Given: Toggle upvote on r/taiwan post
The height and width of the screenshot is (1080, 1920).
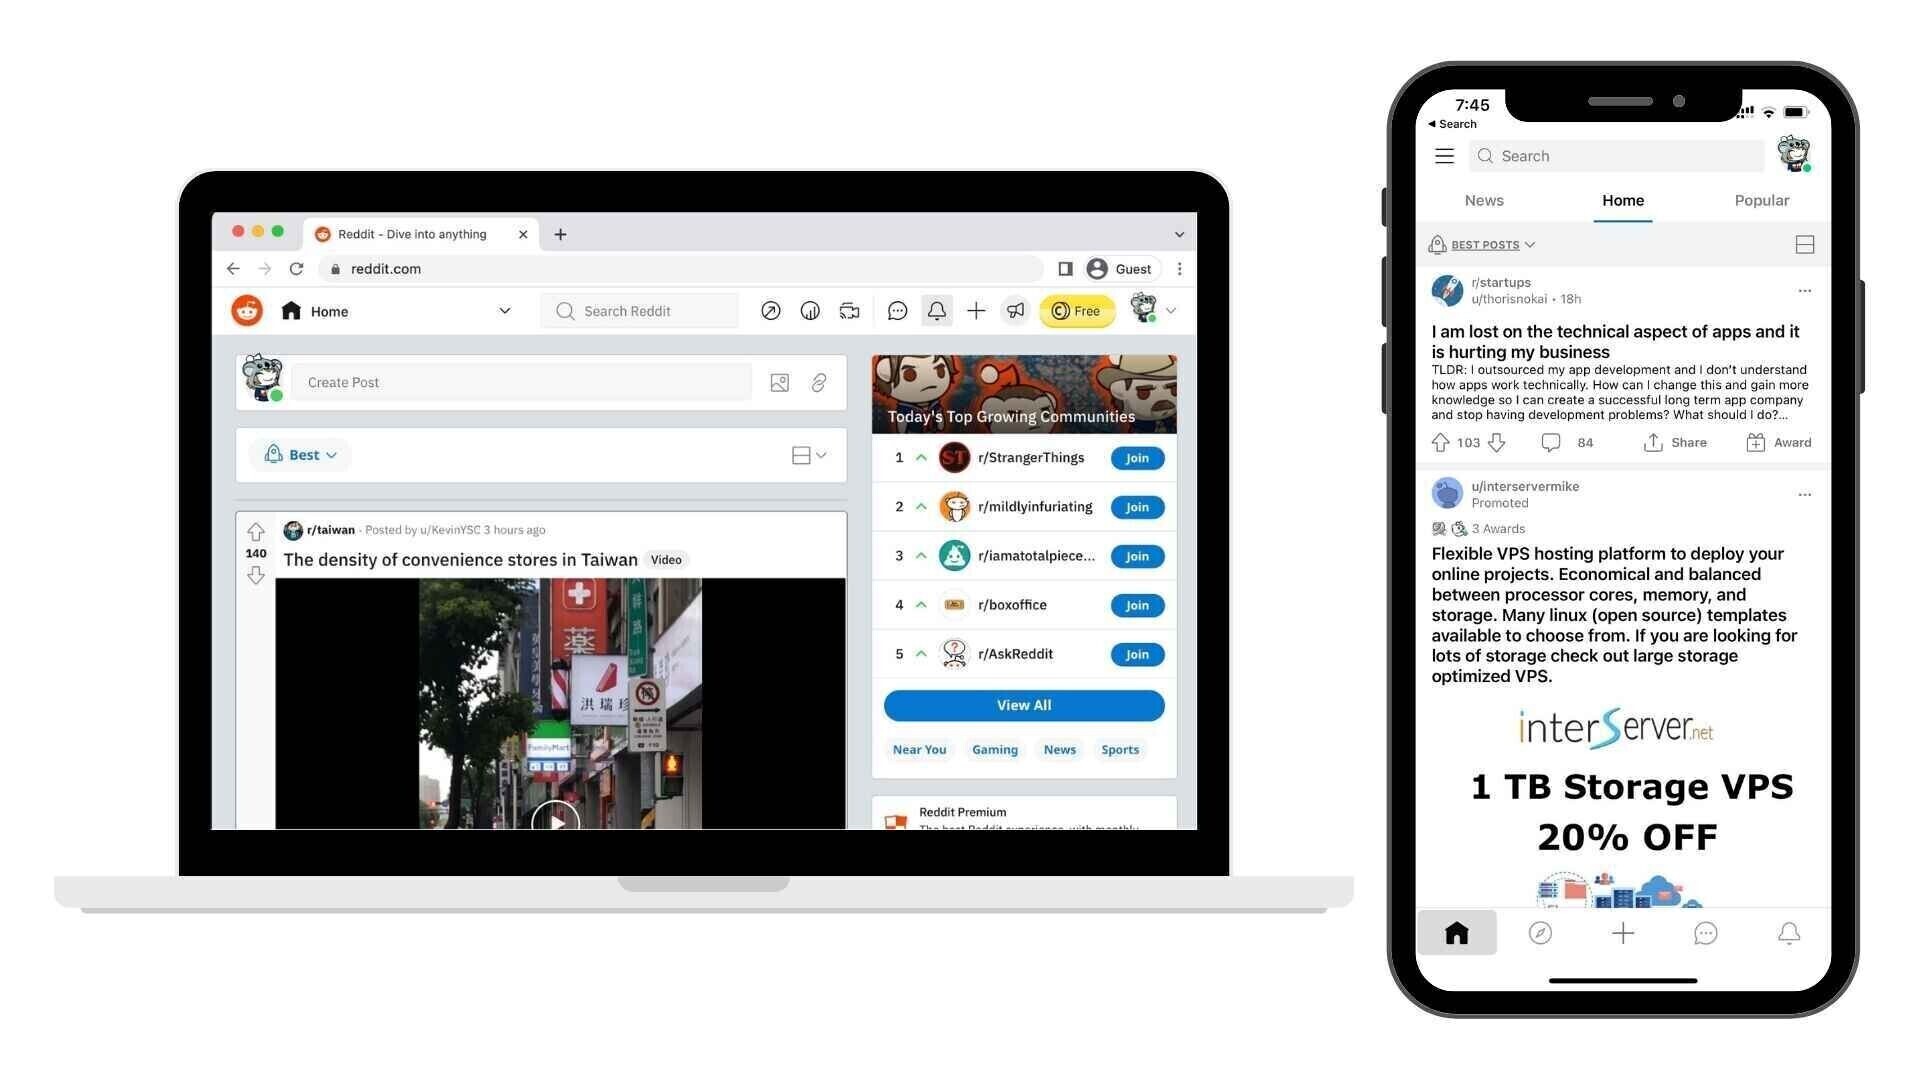Looking at the screenshot, I should (256, 533).
